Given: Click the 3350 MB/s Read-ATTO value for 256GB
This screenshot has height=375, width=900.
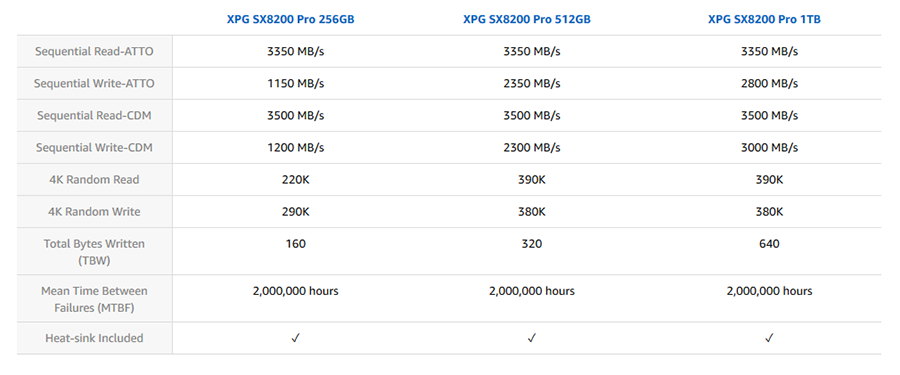Looking at the screenshot, I should [x=296, y=51].
